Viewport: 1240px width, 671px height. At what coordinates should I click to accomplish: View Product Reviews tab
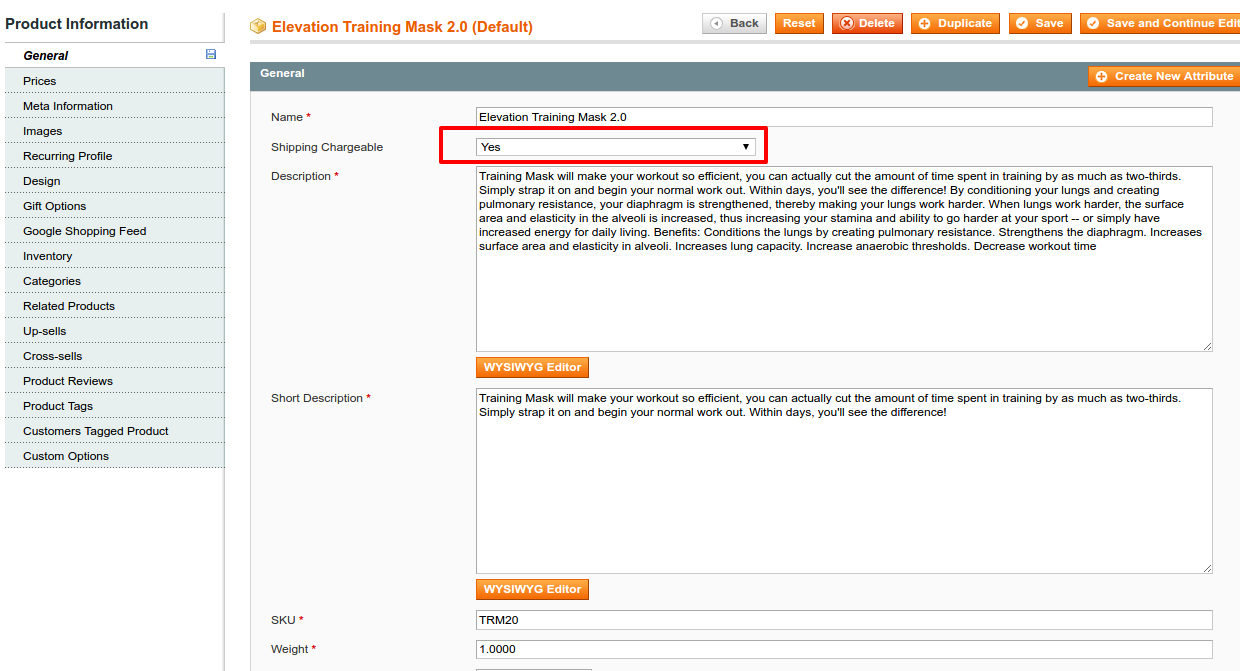coord(114,381)
